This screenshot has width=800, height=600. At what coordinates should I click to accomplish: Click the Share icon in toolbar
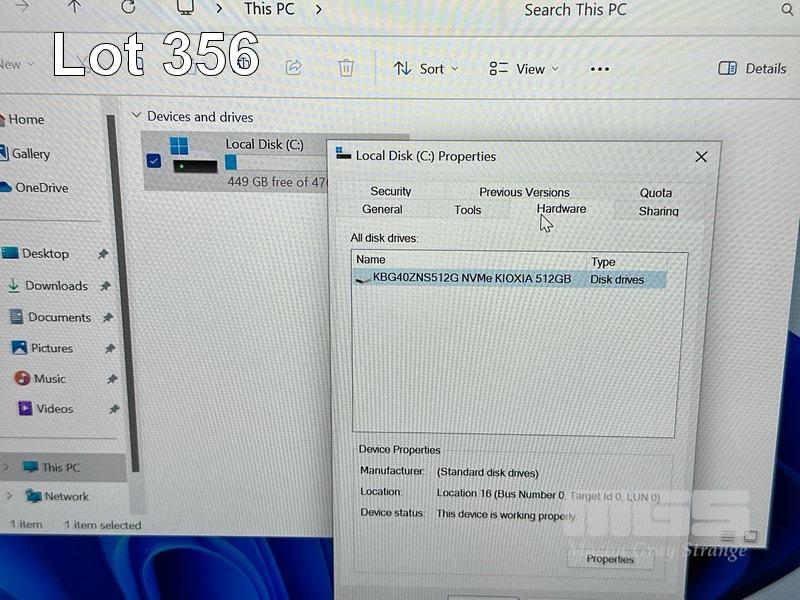[294, 68]
